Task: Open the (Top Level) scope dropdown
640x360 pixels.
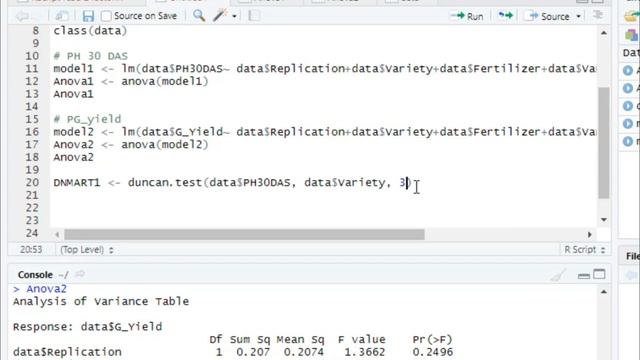Action: pos(87,249)
